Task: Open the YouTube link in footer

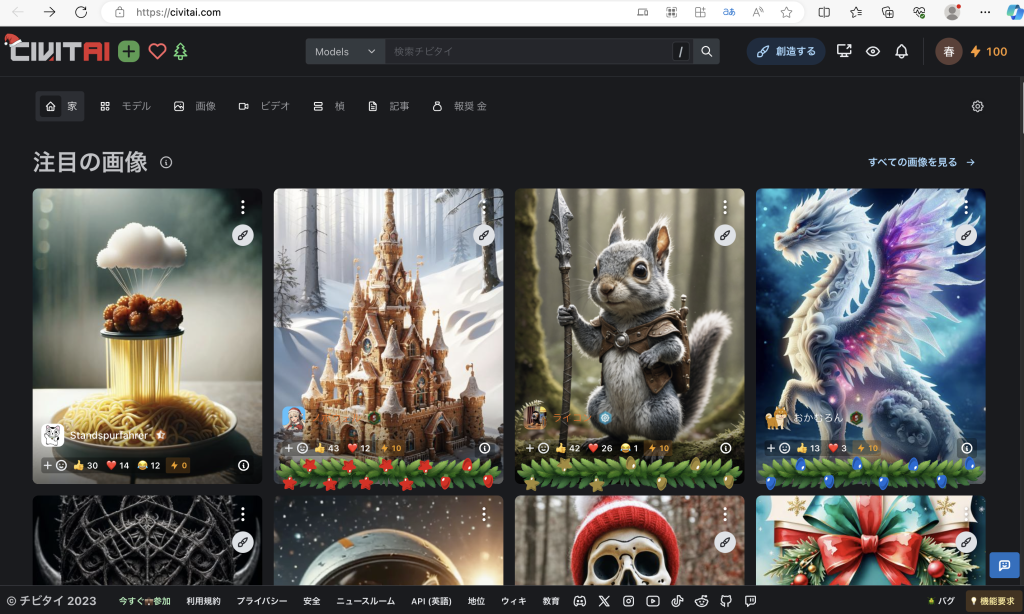Action: (x=653, y=601)
